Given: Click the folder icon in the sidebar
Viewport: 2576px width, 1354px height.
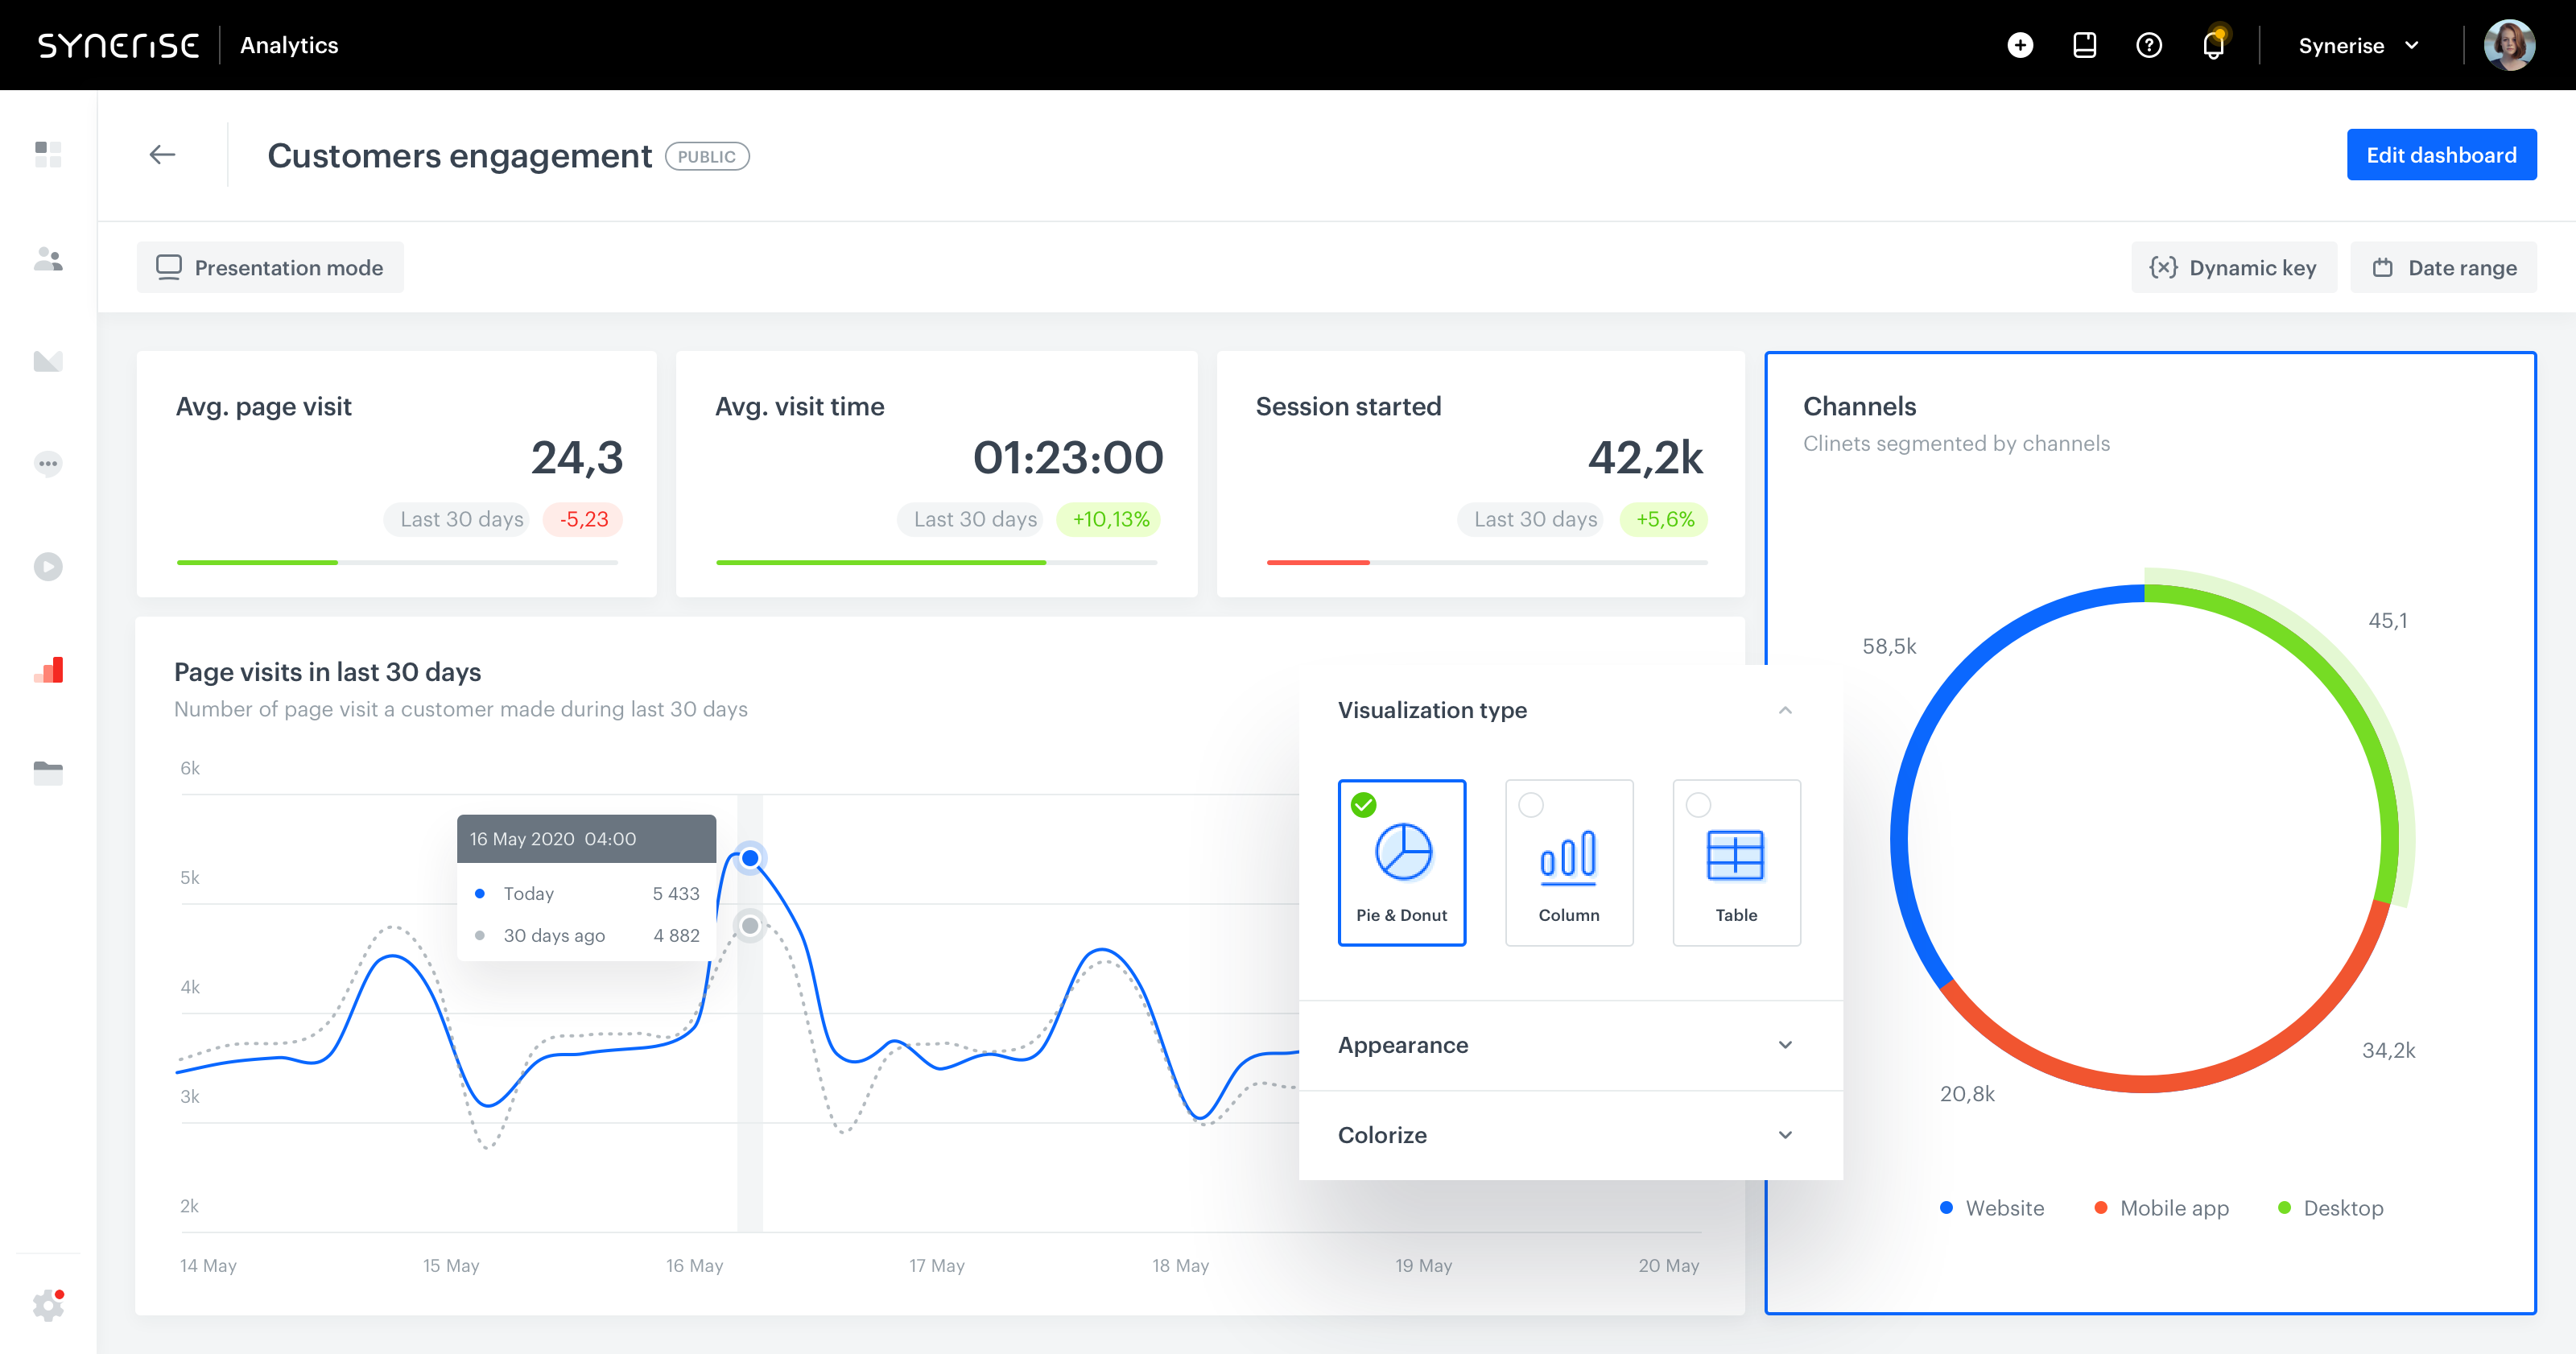Looking at the screenshot, I should tap(48, 772).
